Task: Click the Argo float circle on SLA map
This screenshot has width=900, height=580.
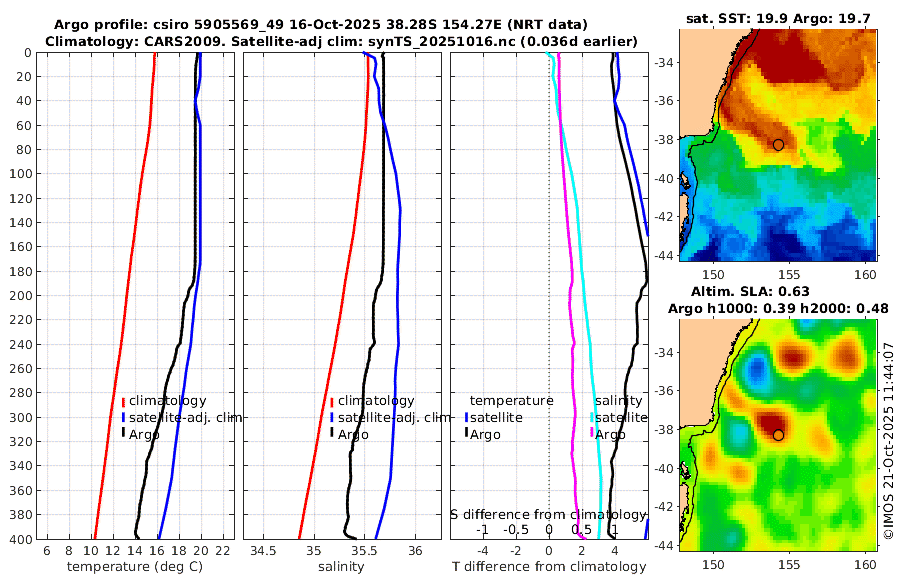Action: [778, 435]
